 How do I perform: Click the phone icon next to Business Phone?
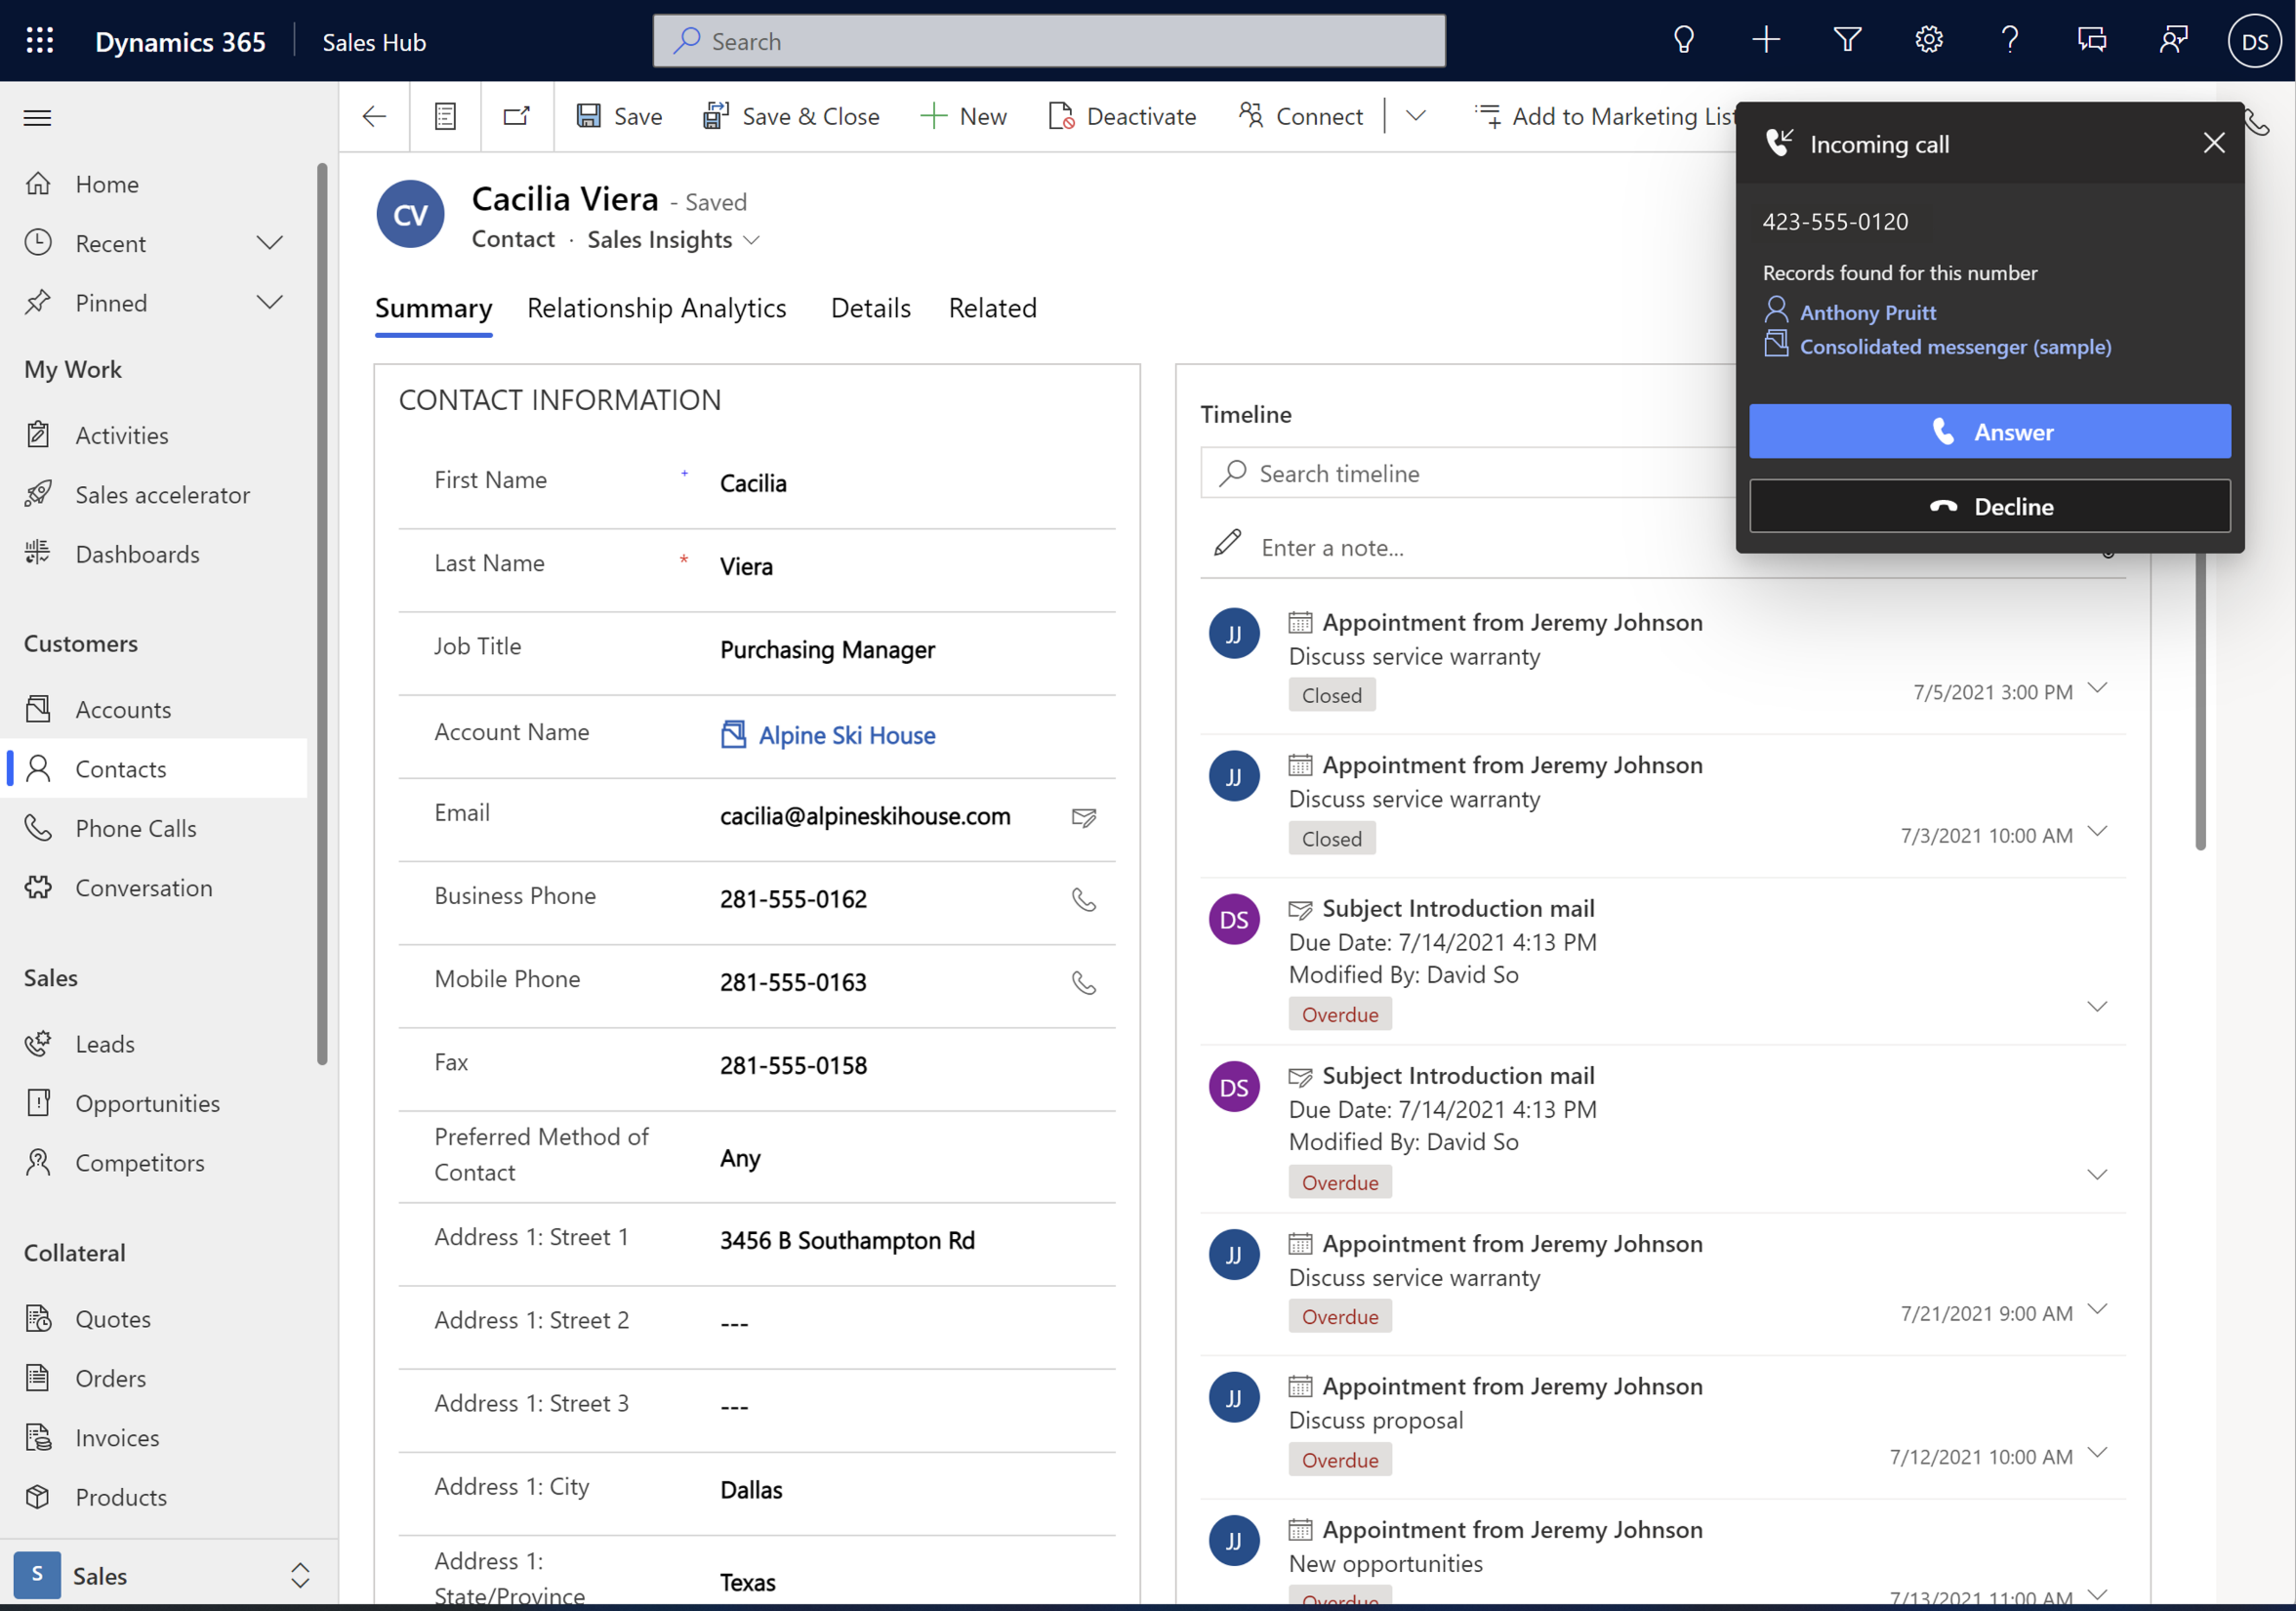click(1084, 899)
